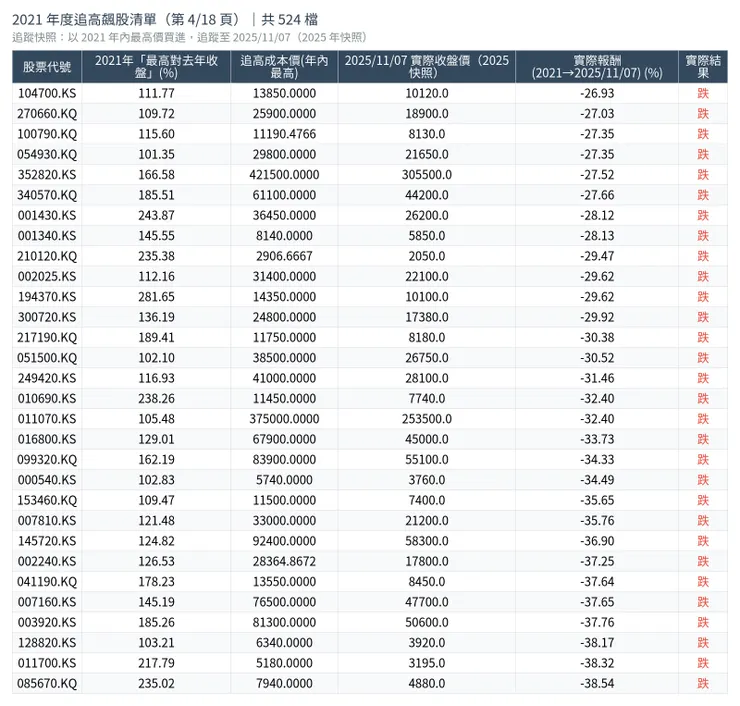Click closing price 10120.0
740x706 pixels.
pyautogui.click(x=427, y=93)
